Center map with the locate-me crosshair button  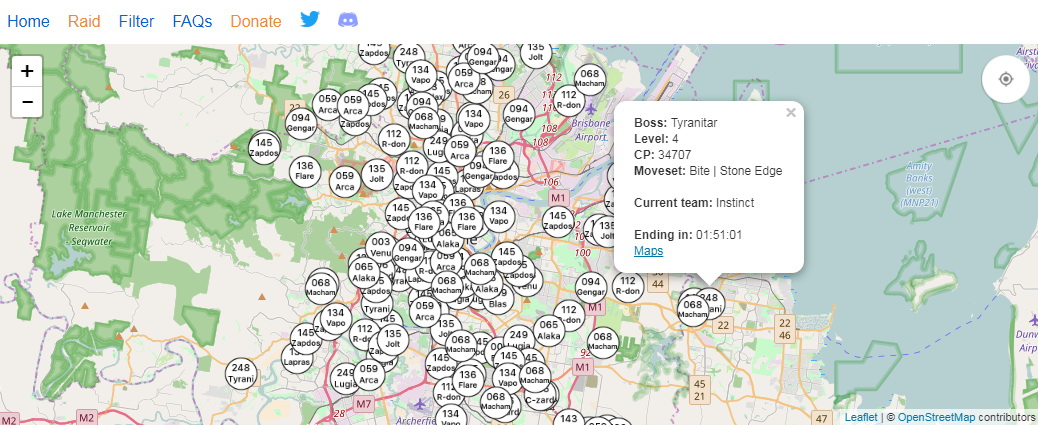pyautogui.click(x=1006, y=79)
